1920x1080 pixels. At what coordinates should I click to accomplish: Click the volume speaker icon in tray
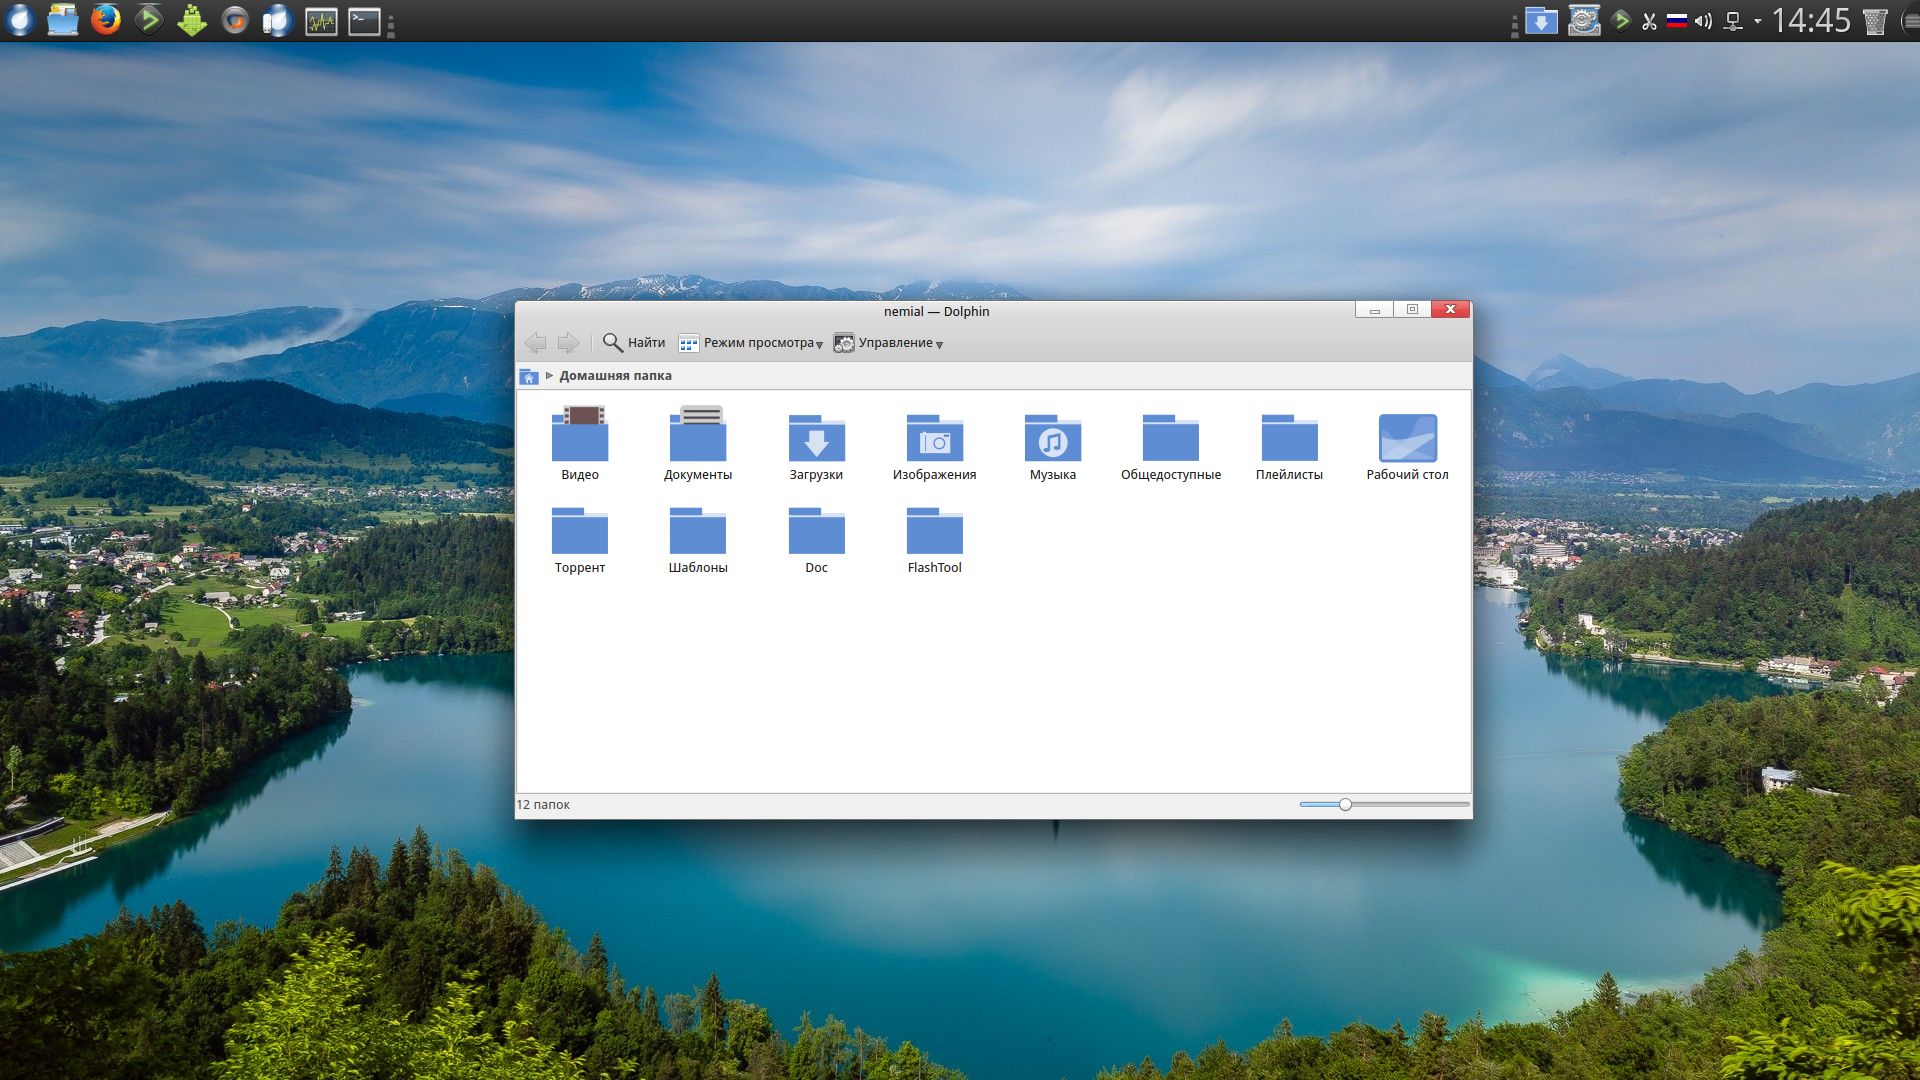[x=1703, y=21]
